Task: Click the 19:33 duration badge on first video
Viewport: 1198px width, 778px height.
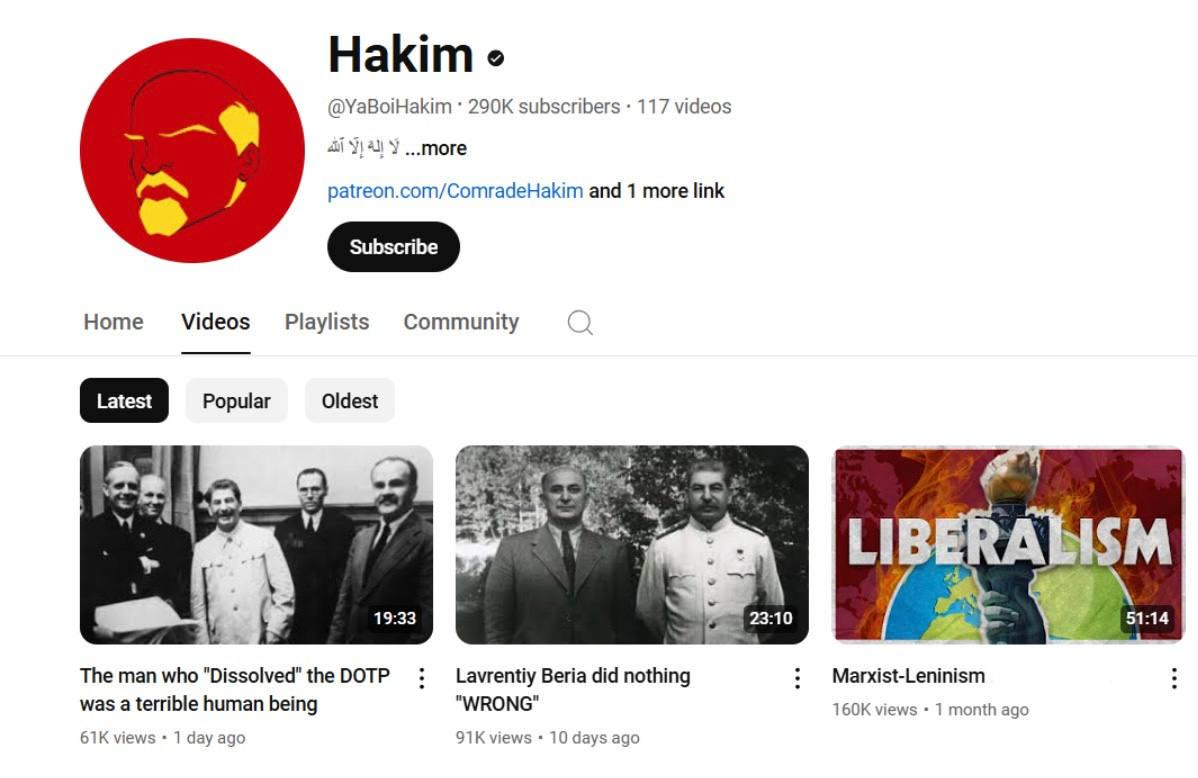Action: point(394,618)
